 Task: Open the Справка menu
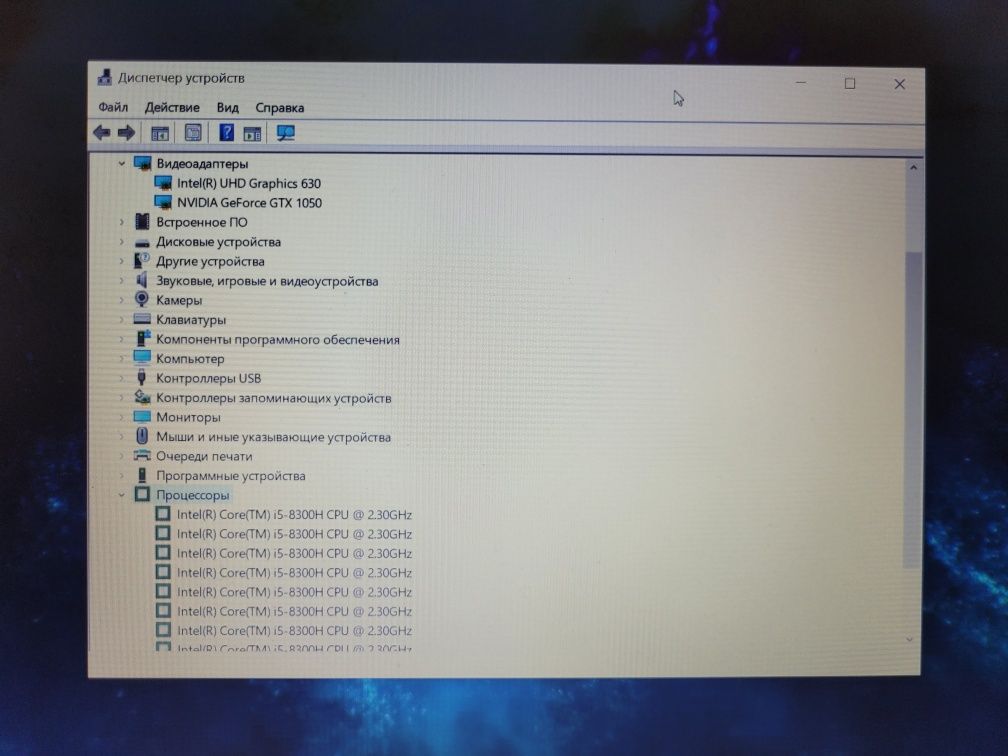[x=280, y=107]
